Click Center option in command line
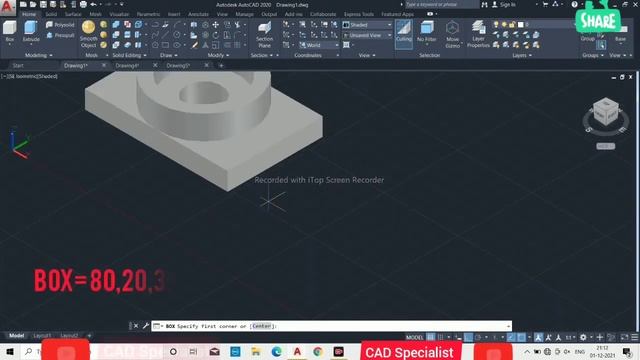This screenshot has width=640, height=360. click(261, 326)
